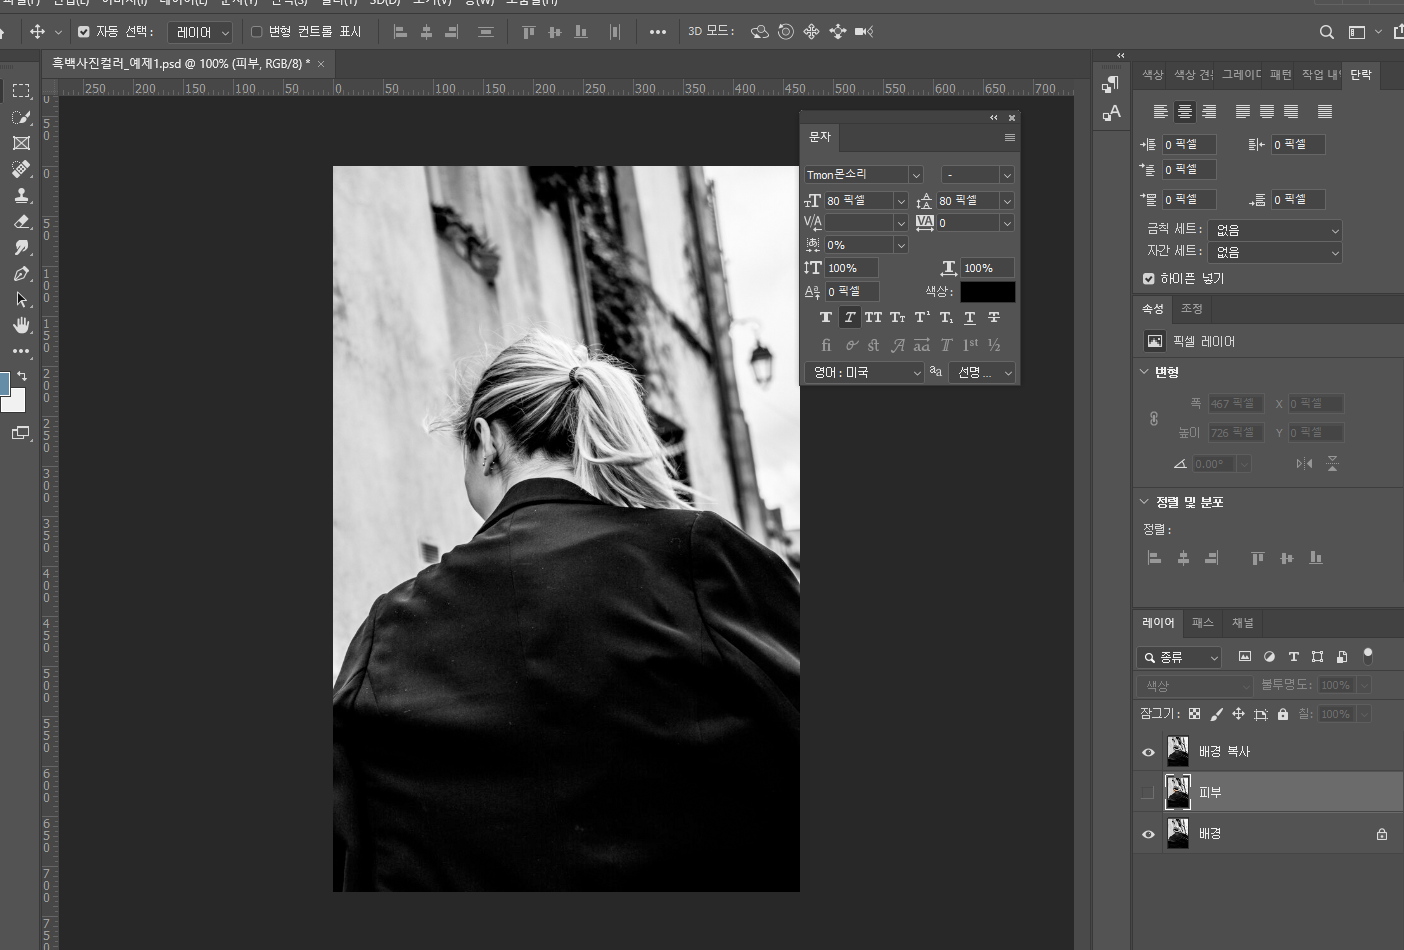Screen dimensions: 1404x950
Task: Click the 3D video camera zoom icon
Action: [x=864, y=32]
